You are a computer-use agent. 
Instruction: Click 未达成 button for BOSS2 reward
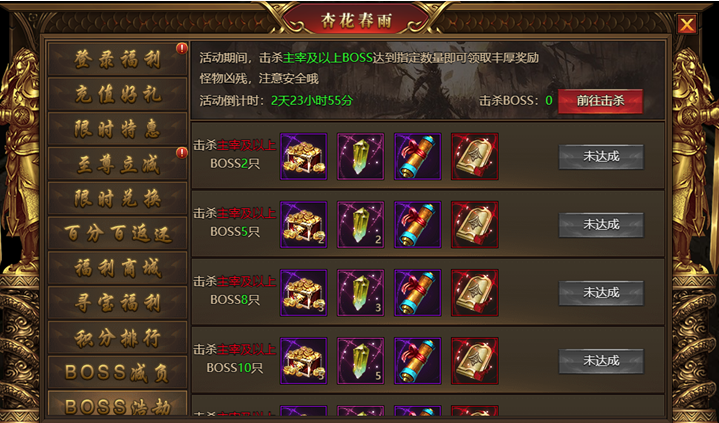[601, 157]
